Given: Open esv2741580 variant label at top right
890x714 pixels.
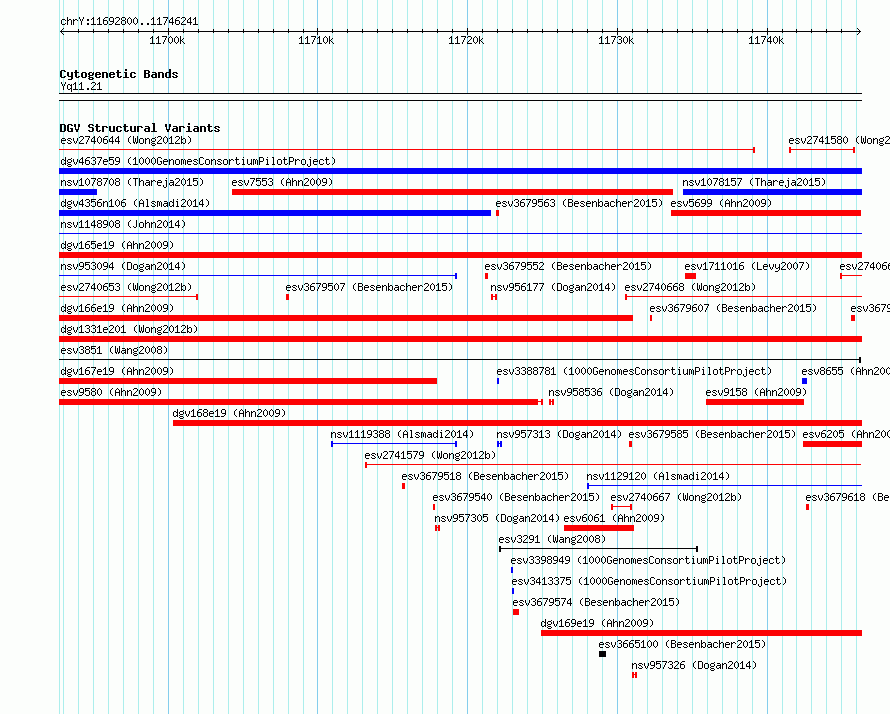Looking at the screenshot, I should 839,140.
